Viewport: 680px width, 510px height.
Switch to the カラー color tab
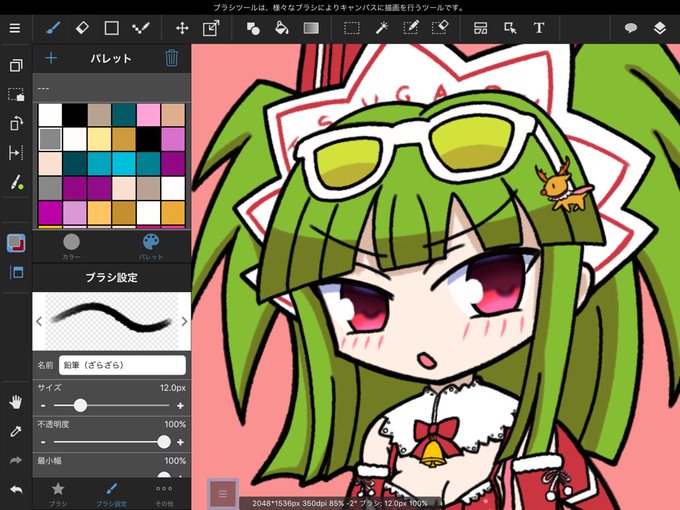click(x=72, y=247)
